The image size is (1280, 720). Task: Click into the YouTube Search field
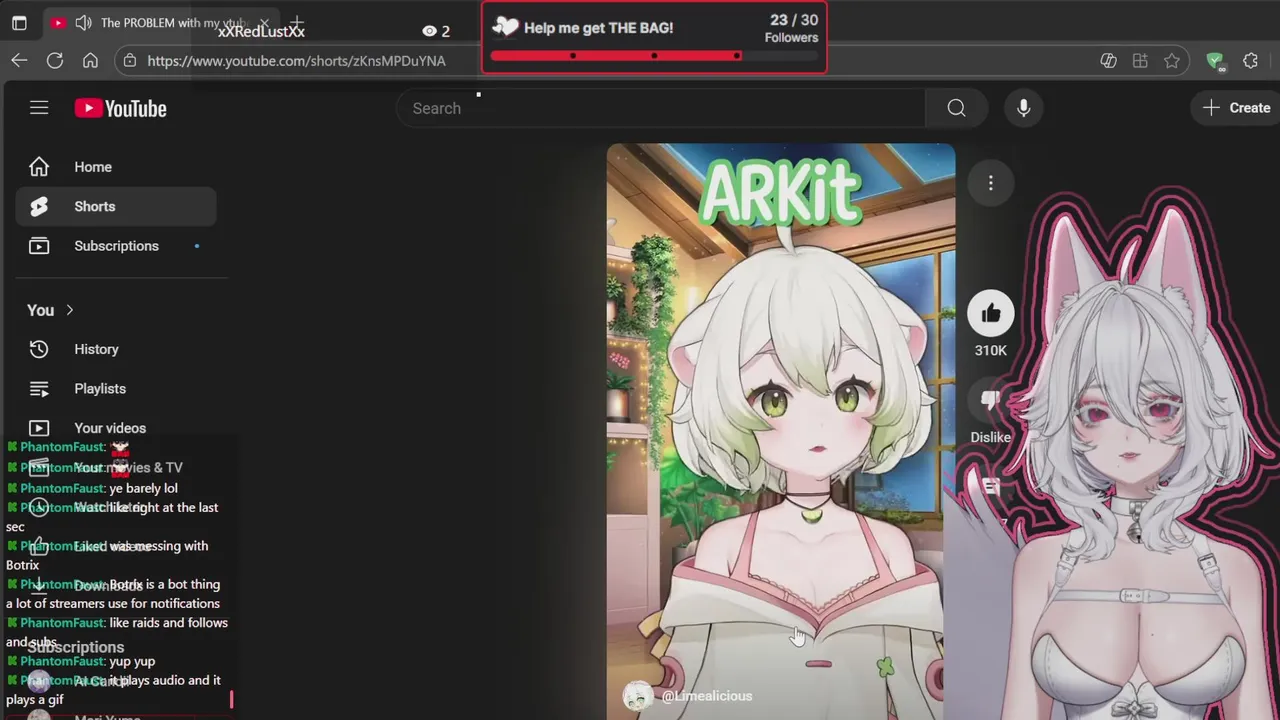[x=660, y=108]
